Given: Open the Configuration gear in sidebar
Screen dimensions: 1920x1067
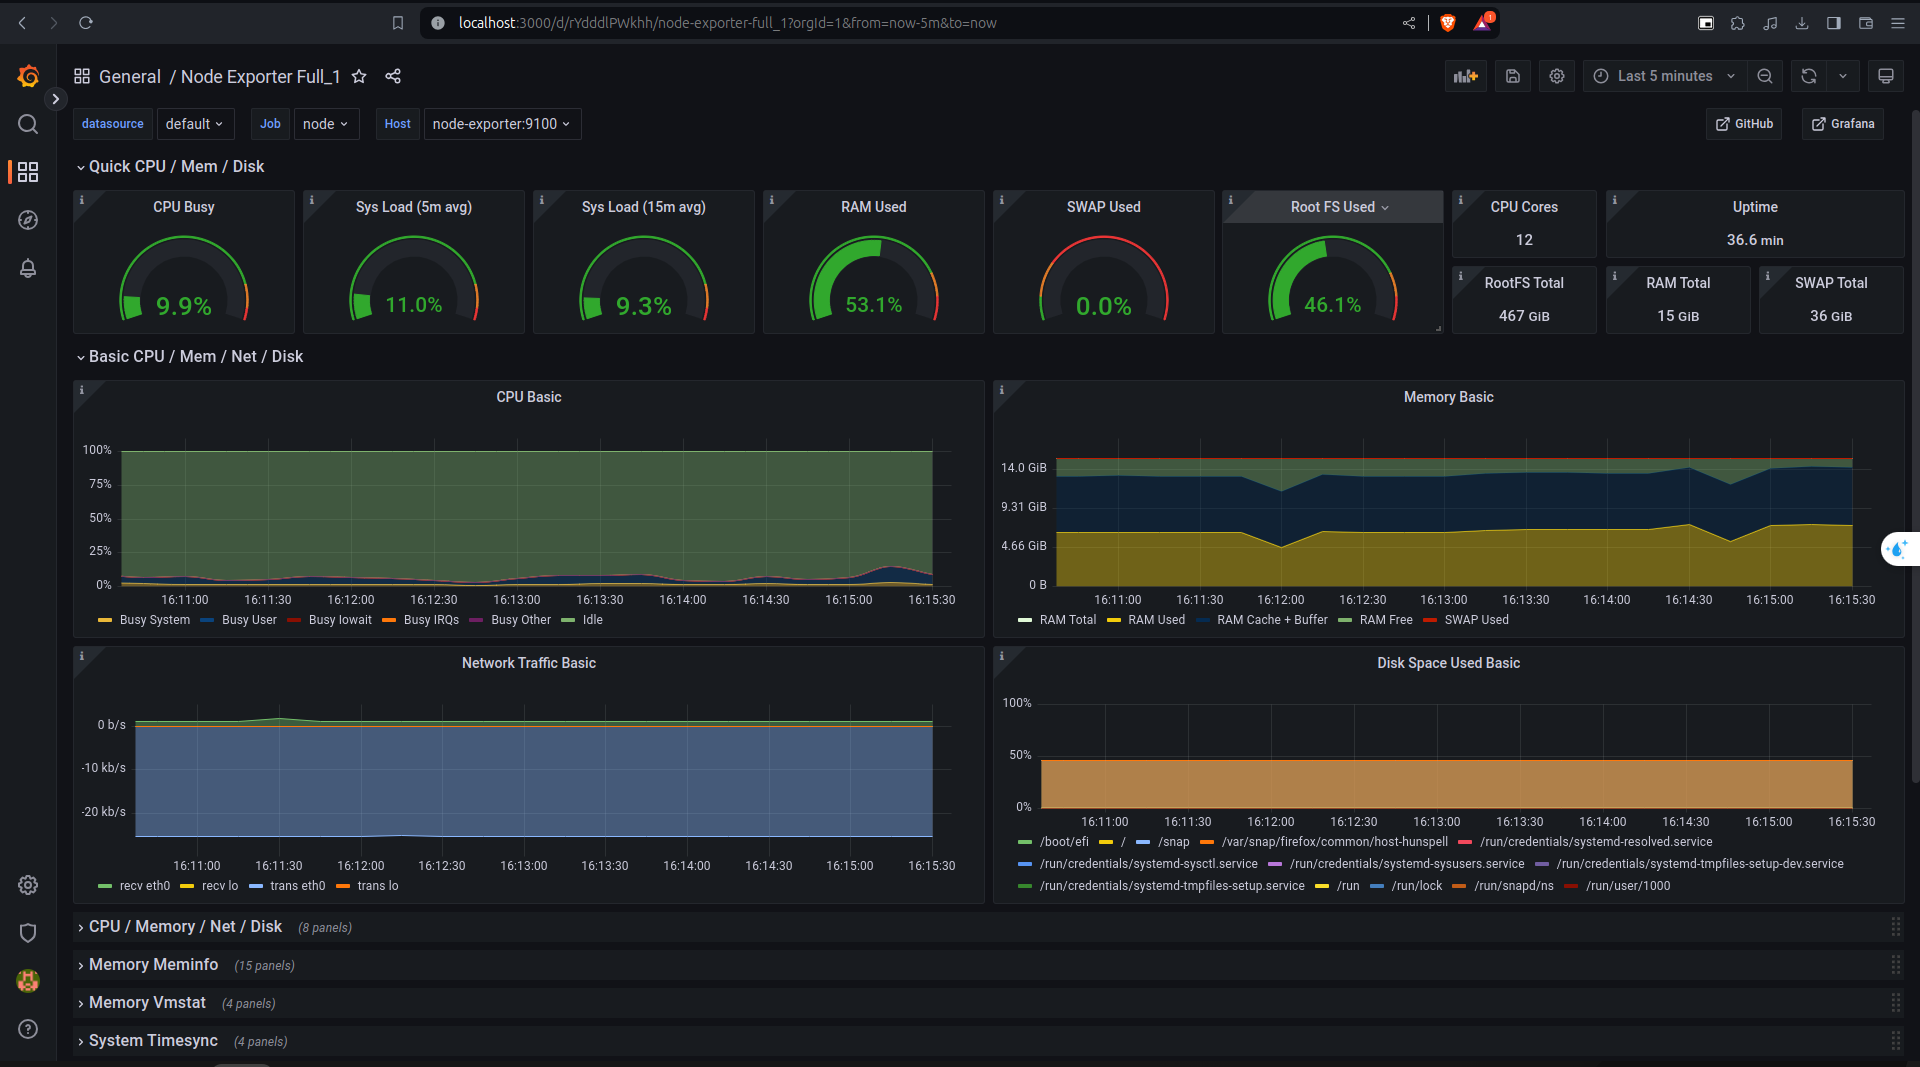Looking at the screenshot, I should [28, 885].
